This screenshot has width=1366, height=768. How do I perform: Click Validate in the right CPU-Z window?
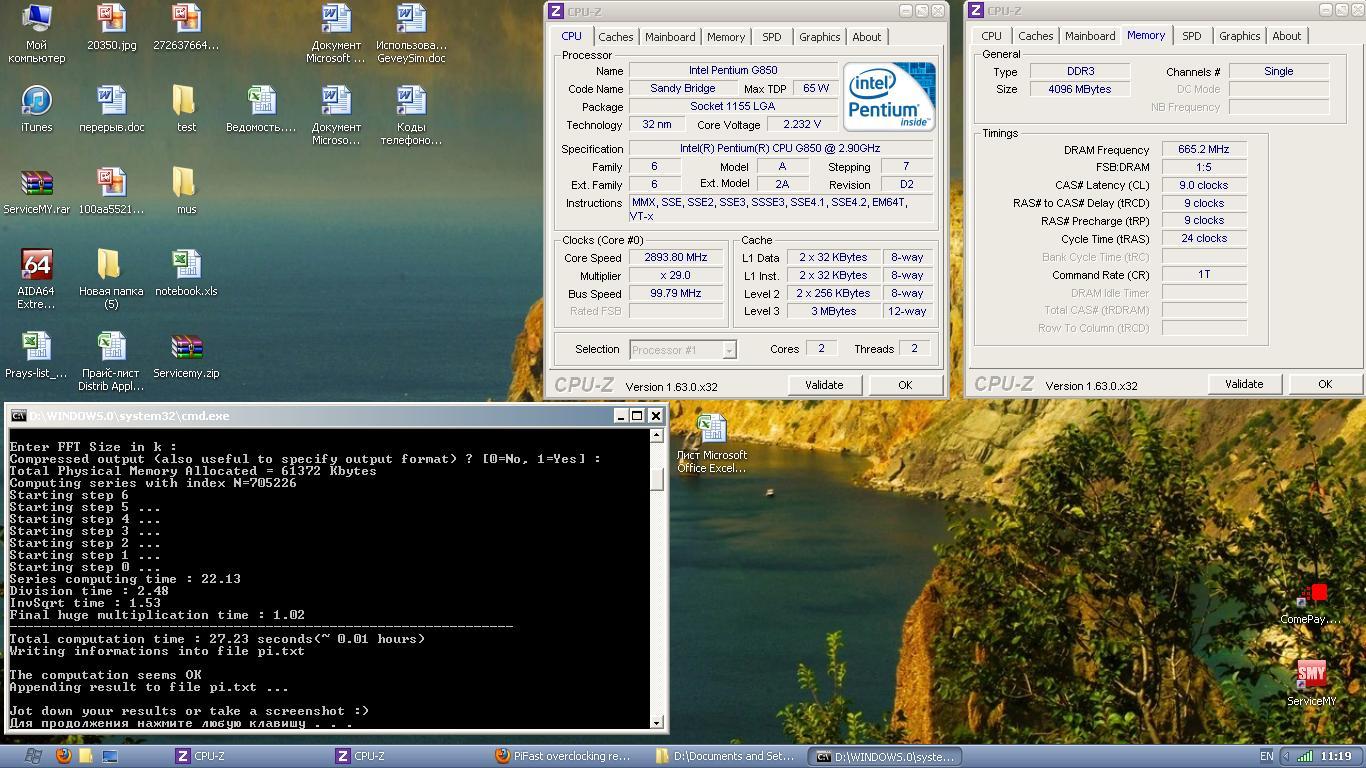1244,384
